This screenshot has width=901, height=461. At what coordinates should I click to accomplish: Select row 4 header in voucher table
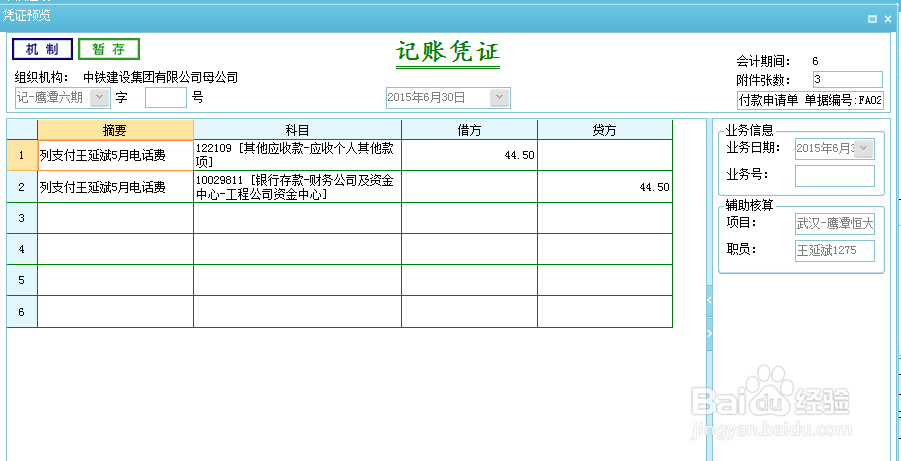(x=22, y=249)
